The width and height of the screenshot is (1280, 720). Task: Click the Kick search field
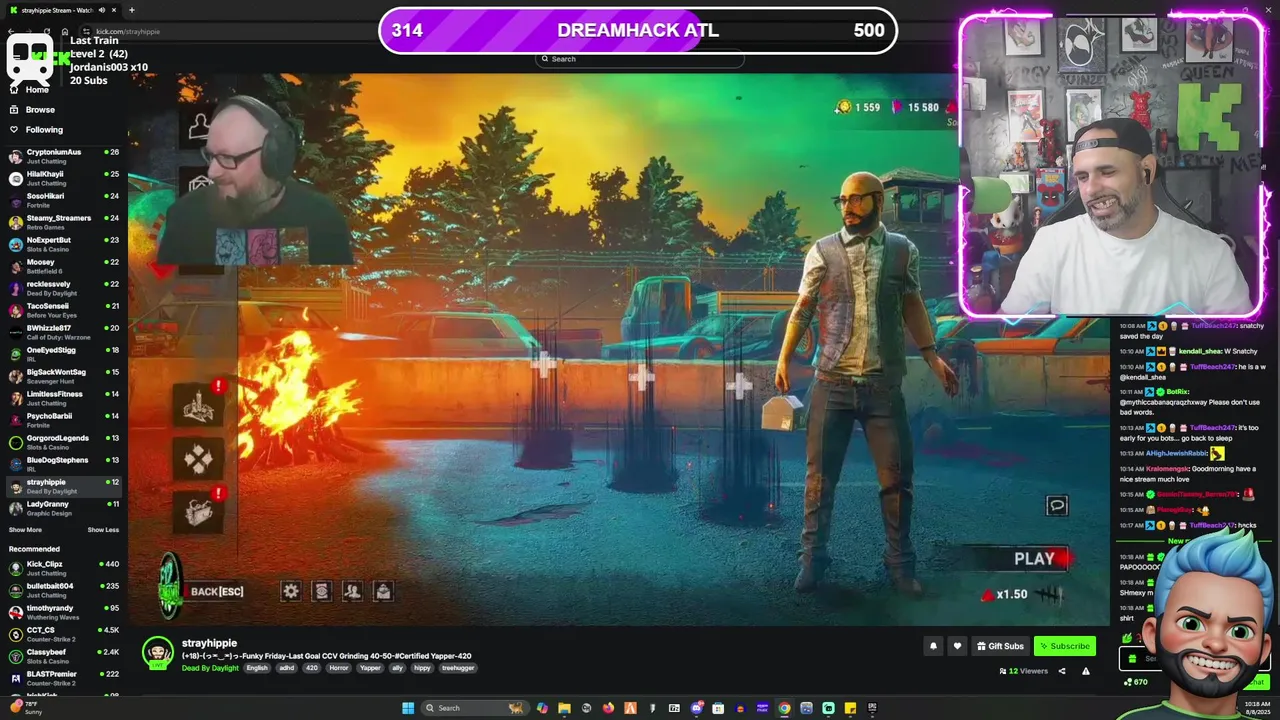pyautogui.click(x=640, y=59)
